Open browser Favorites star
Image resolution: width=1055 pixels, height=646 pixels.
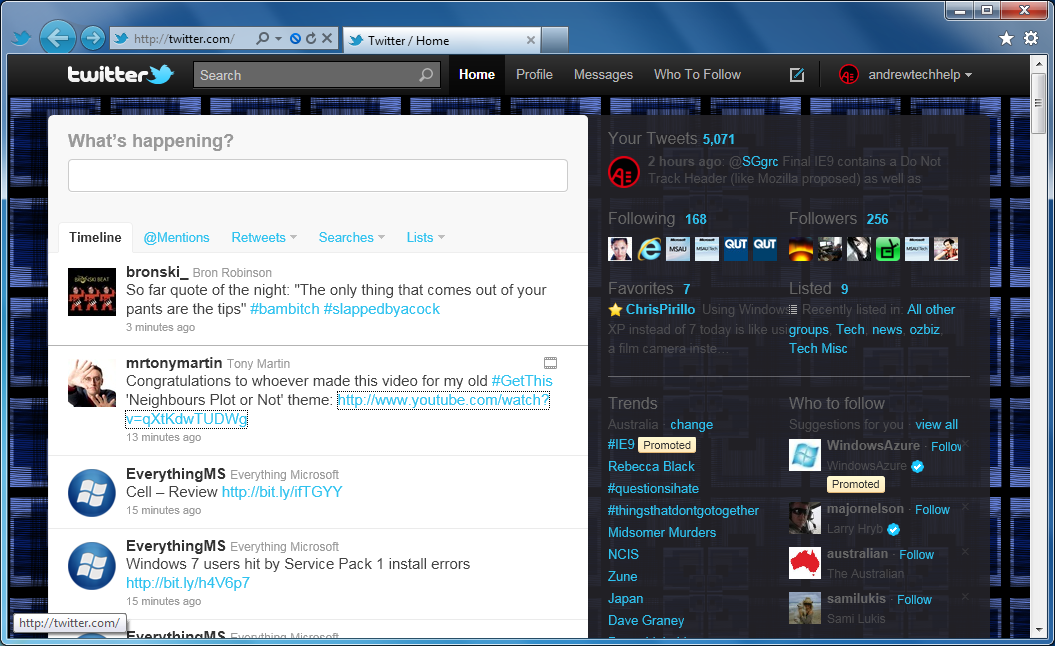point(1006,38)
